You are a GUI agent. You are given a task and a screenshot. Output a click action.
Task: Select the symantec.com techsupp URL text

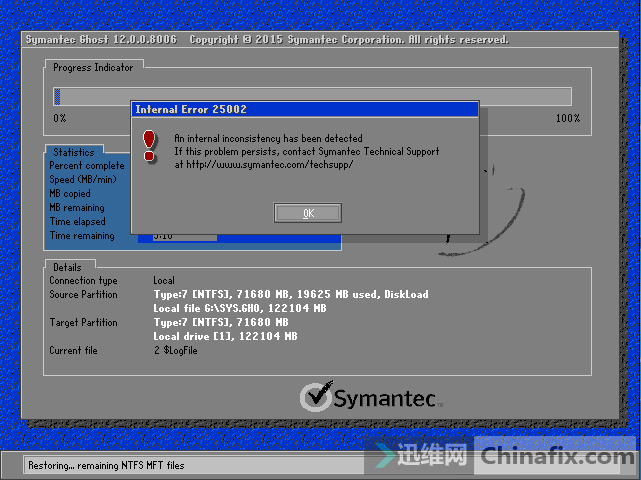point(269,164)
